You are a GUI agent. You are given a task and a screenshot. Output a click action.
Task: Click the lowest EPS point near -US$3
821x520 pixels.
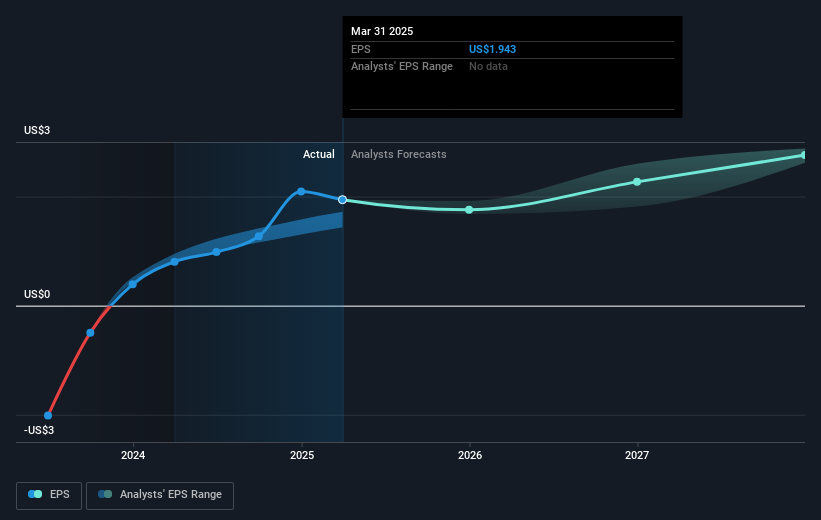click(48, 416)
